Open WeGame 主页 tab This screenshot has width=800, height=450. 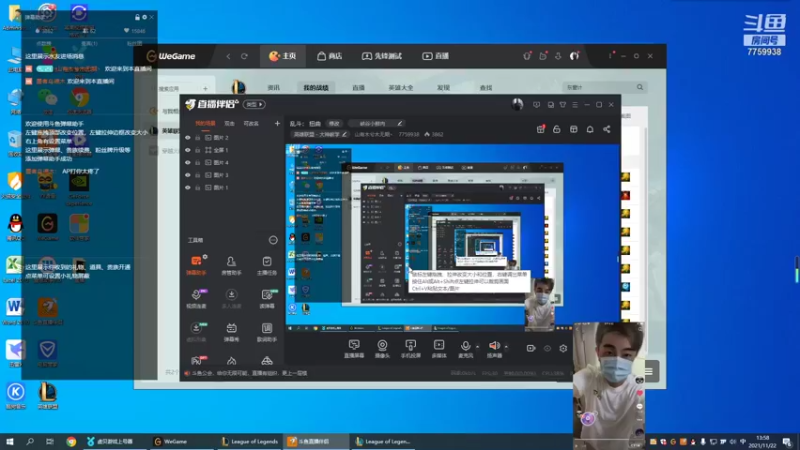pos(283,56)
